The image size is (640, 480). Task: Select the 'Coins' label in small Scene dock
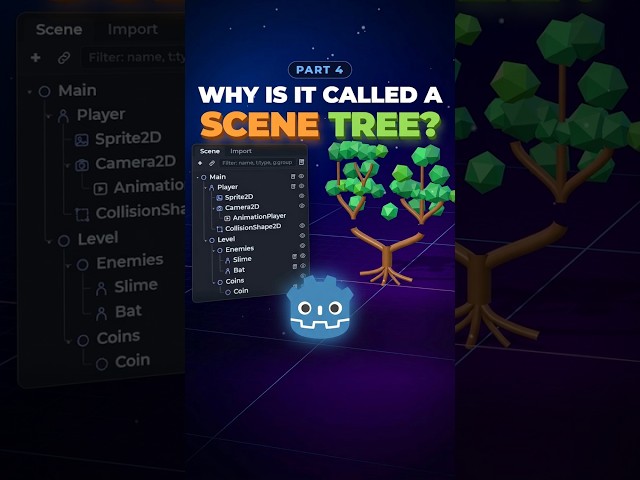point(235,281)
